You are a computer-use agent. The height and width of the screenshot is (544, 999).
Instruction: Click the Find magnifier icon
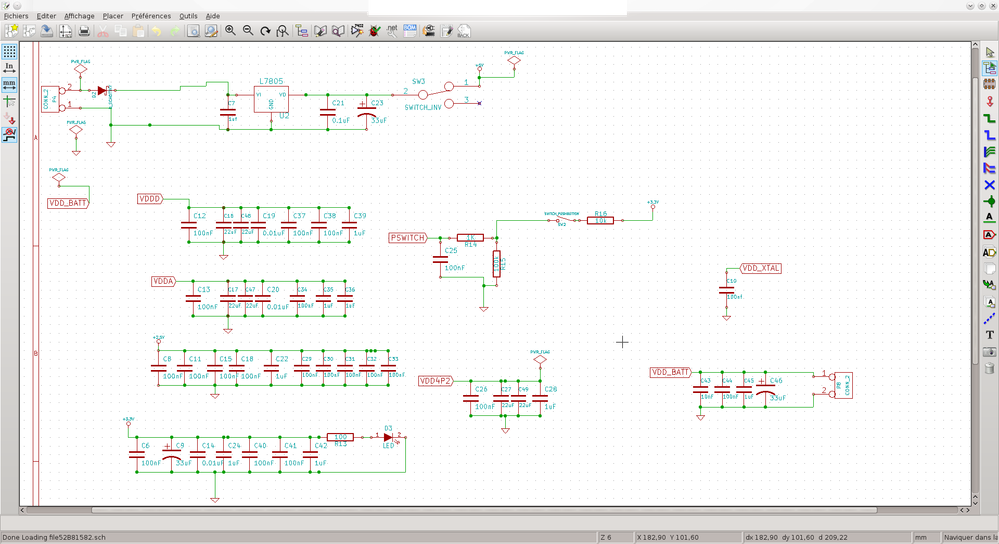click(x=193, y=31)
